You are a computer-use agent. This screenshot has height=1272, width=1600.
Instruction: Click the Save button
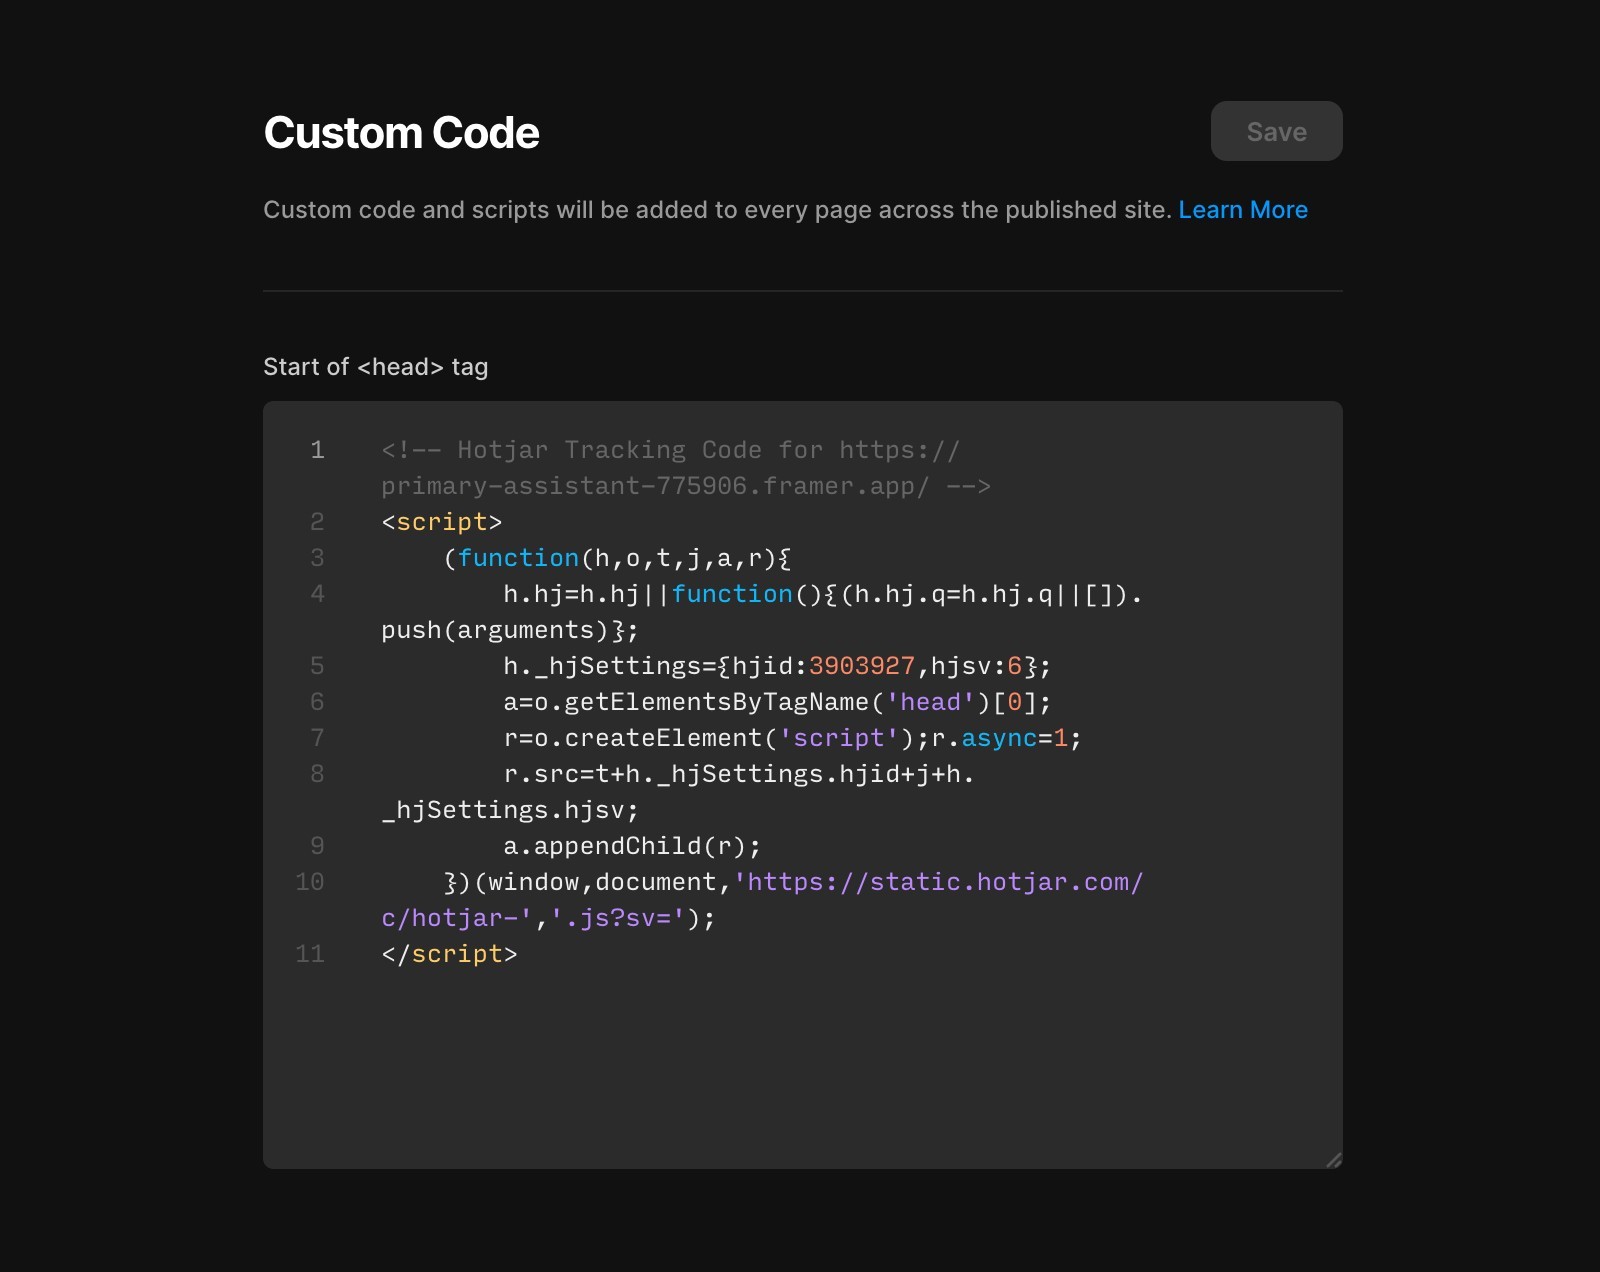(1276, 131)
